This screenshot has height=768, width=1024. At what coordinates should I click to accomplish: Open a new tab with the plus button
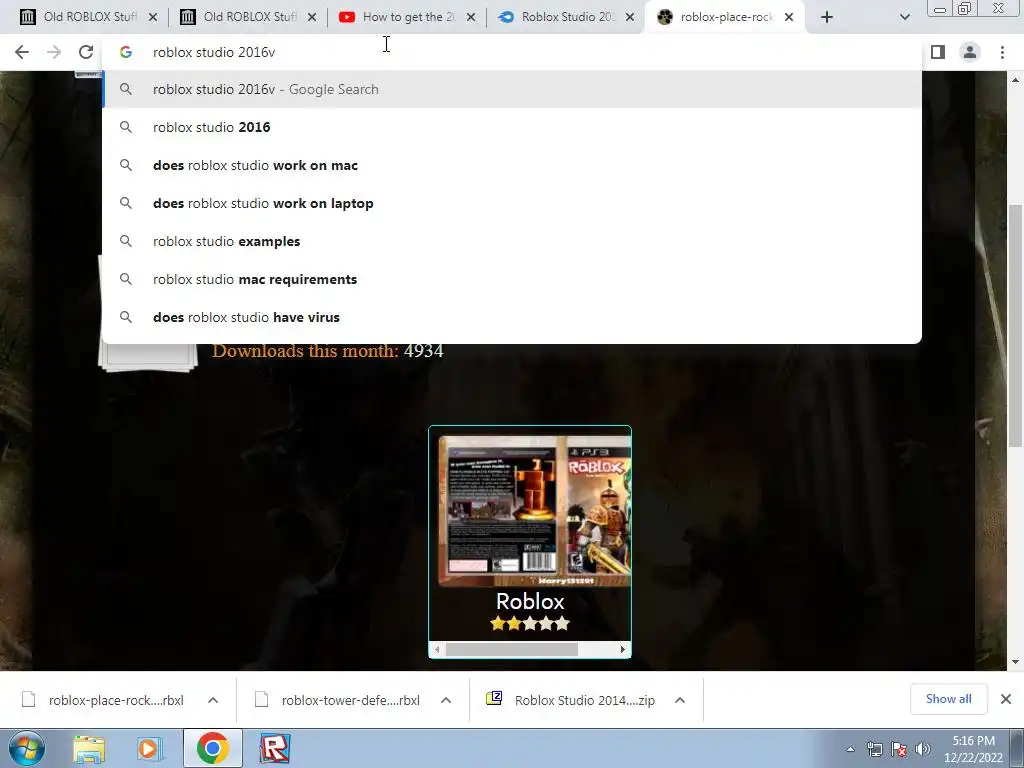pos(827,18)
